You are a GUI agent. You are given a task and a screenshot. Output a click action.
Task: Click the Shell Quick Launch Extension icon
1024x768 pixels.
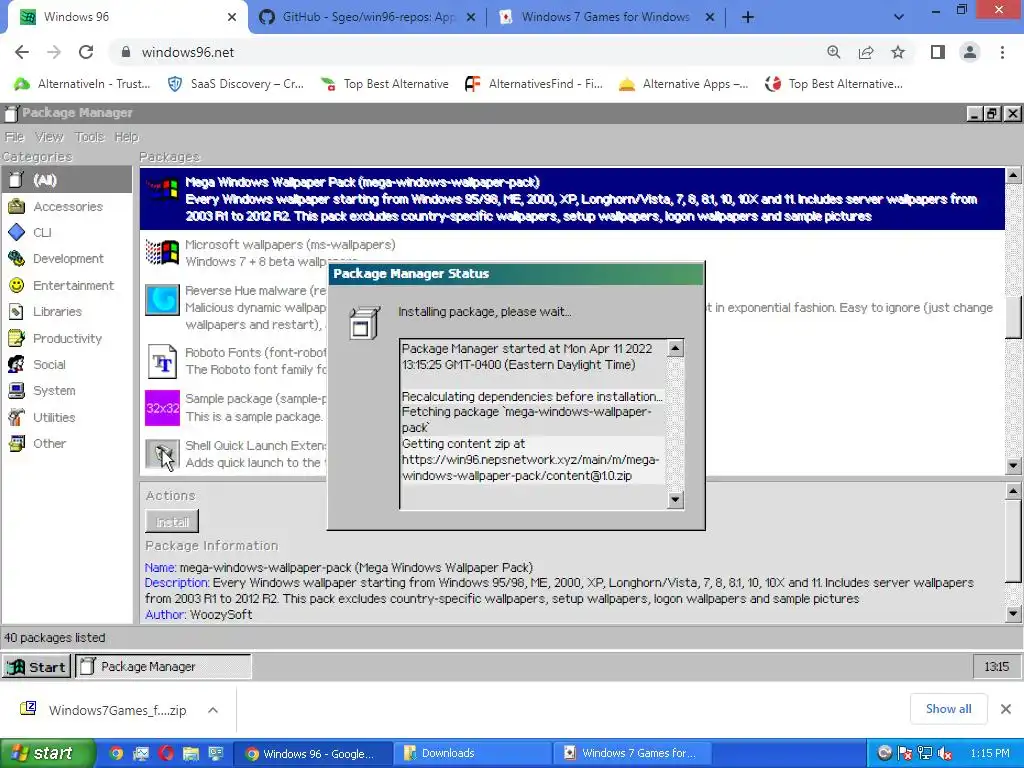(162, 454)
